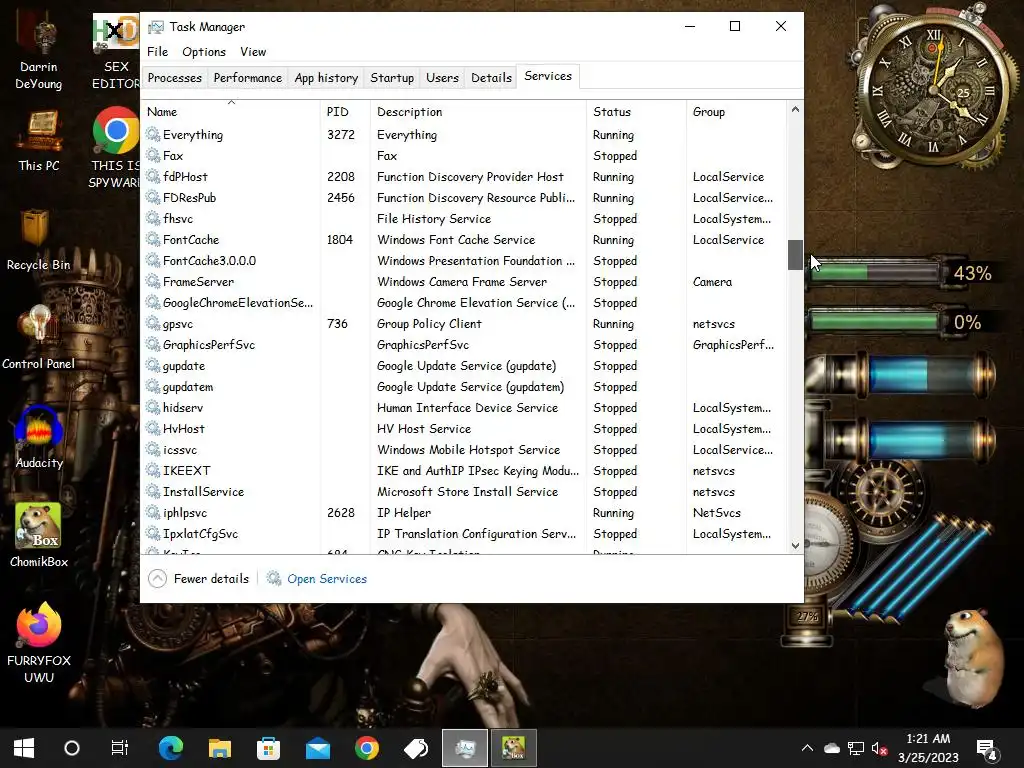
Task: Switch to the Performance tab
Action: (248, 78)
